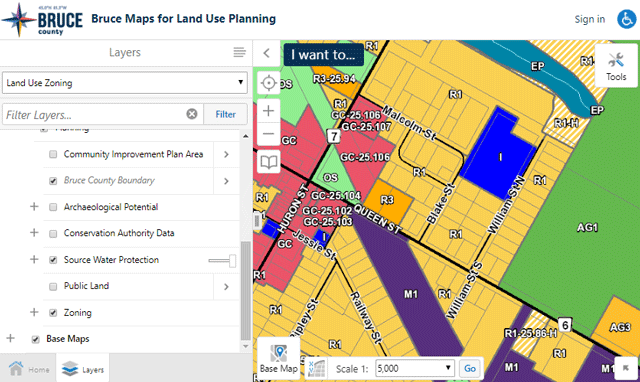640x382 pixels.
Task: Click the Go button beside scale
Action: point(470,369)
